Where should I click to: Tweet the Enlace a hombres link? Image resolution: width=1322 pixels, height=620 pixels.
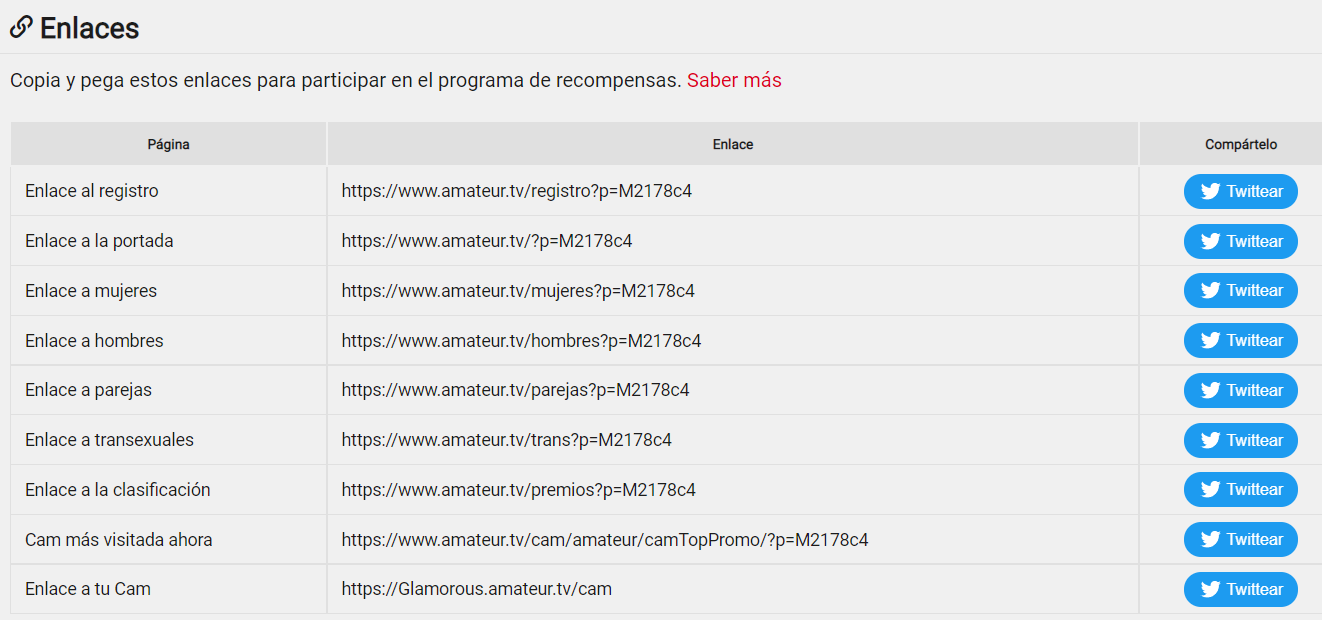(x=1240, y=340)
